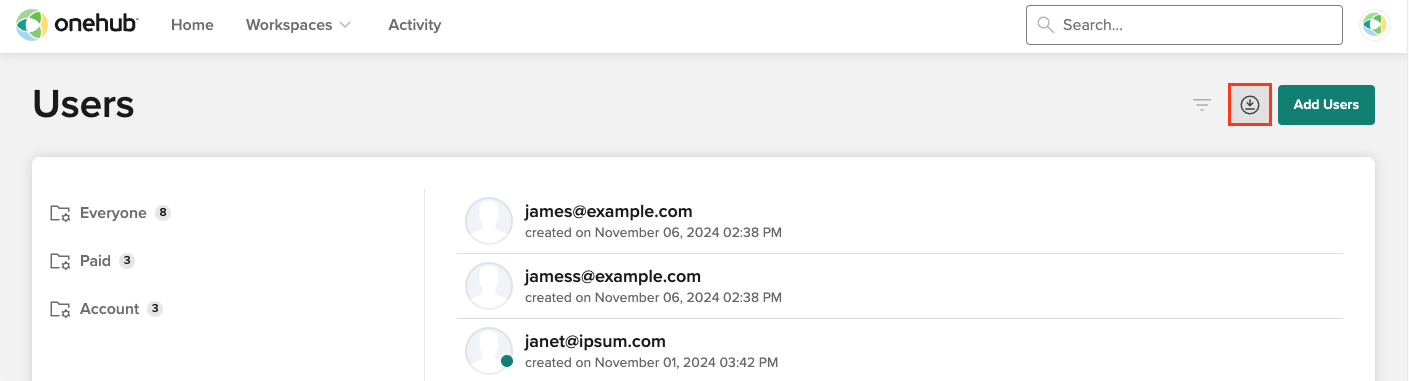Expand the Workspaces dropdown menu
This screenshot has height=381, width=1409.
[x=298, y=25]
